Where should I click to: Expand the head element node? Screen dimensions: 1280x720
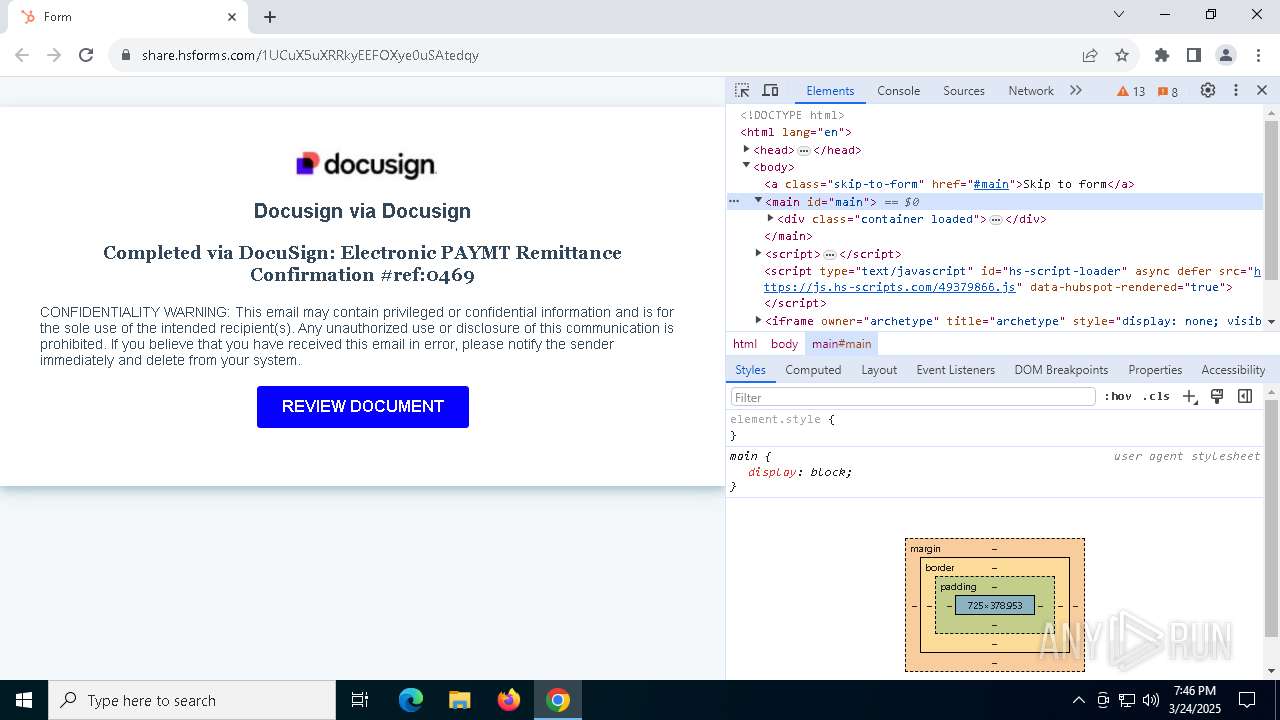746,149
